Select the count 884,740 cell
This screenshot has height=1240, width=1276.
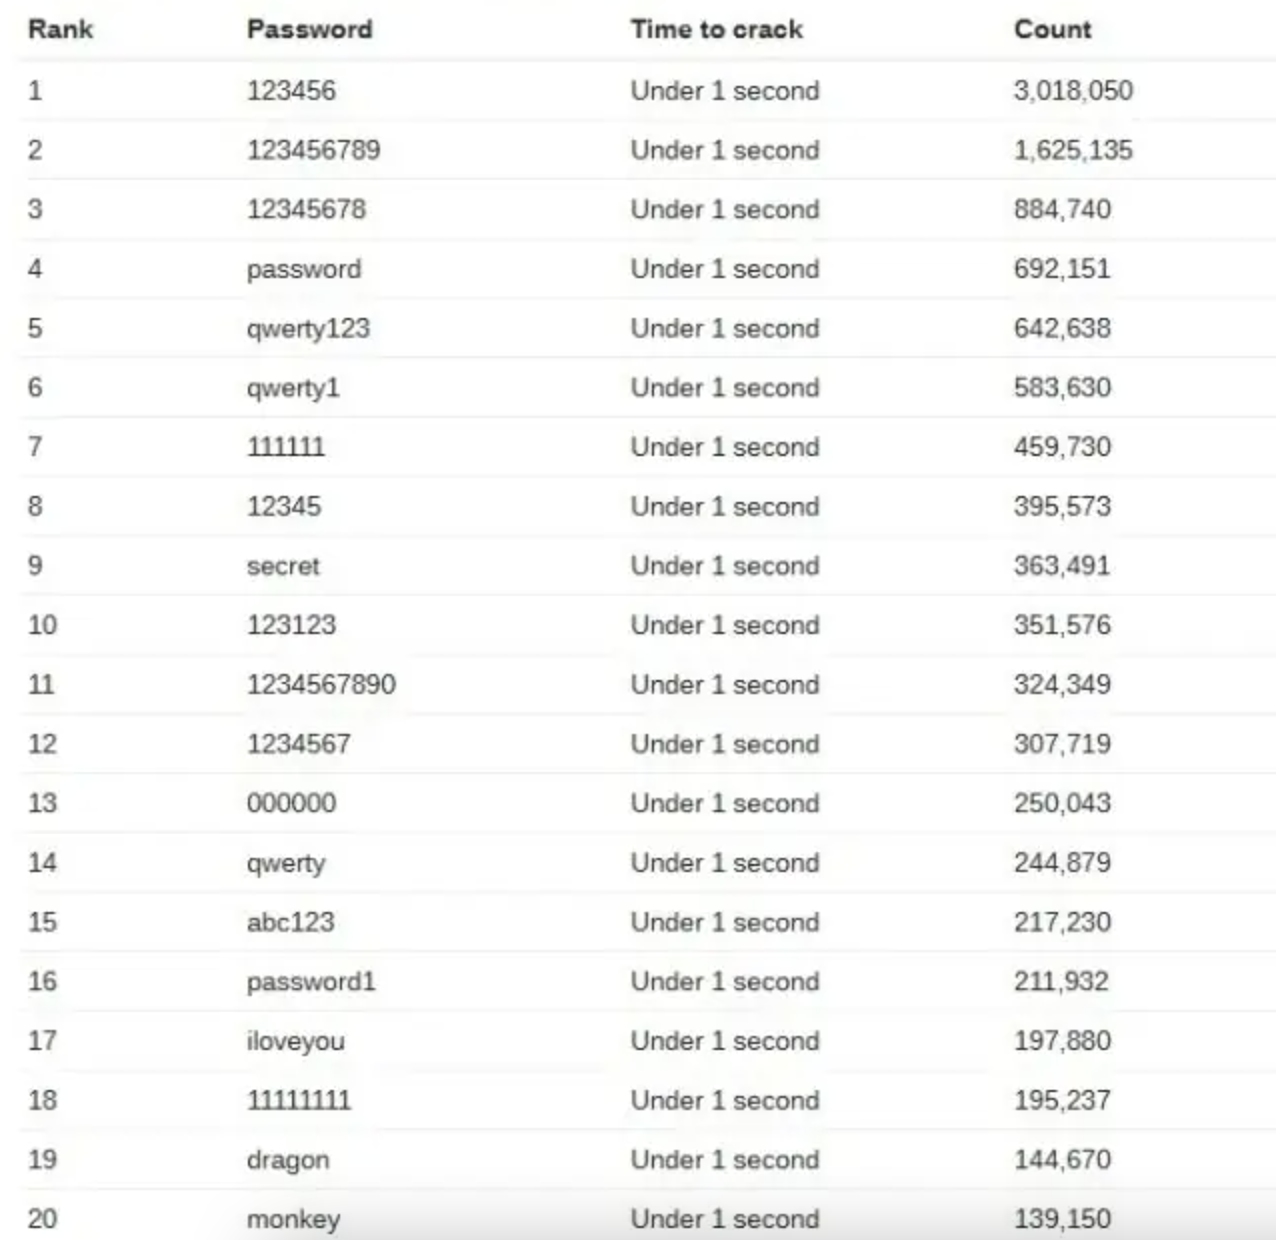[1062, 209]
